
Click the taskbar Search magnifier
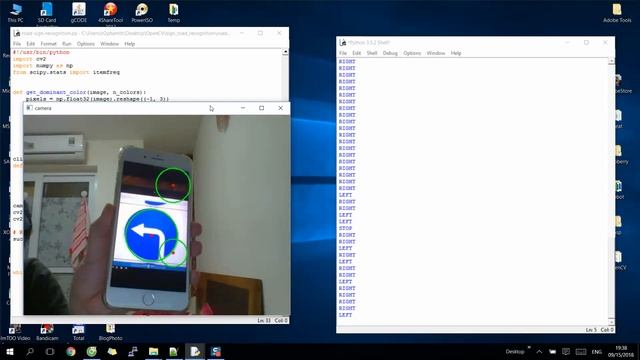[x=30, y=351]
